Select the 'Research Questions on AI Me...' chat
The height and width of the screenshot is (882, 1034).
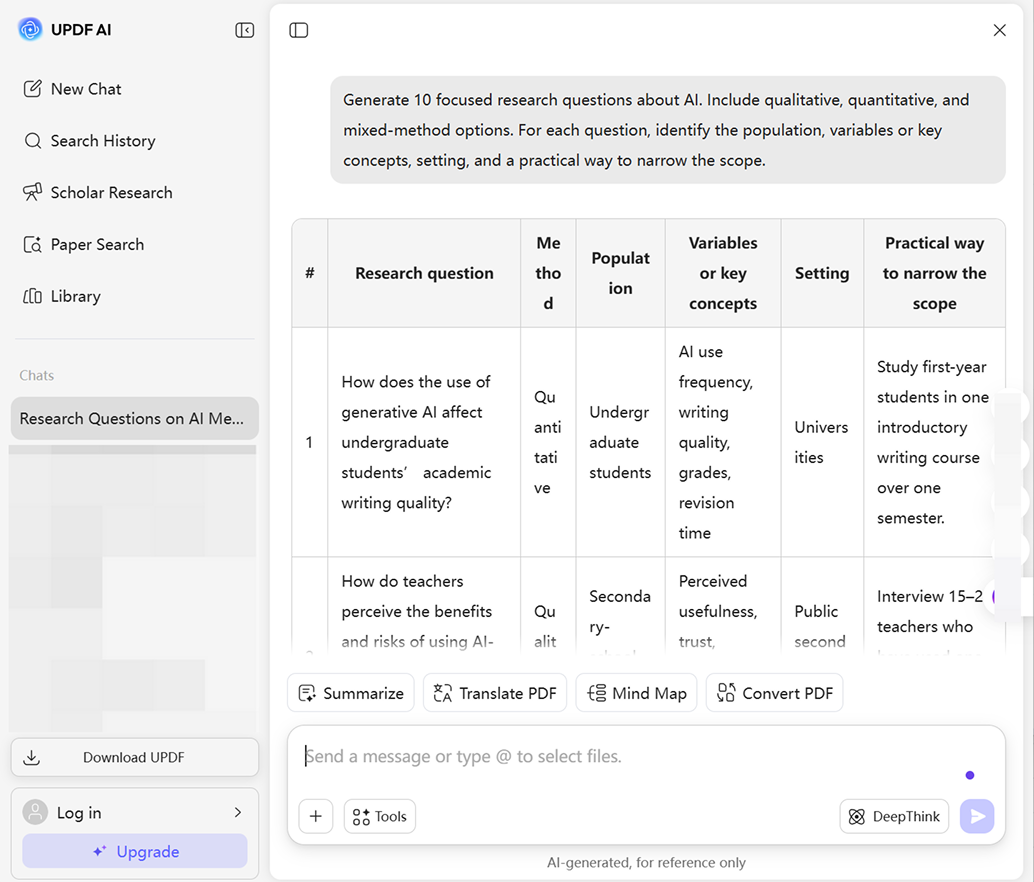click(135, 419)
